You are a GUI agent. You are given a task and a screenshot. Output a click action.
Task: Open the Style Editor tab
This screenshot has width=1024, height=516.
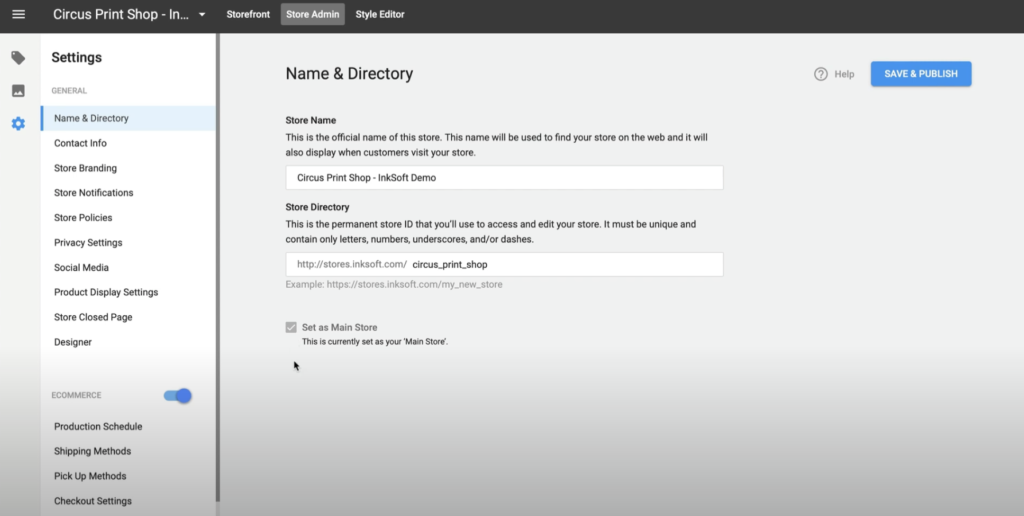(x=380, y=14)
